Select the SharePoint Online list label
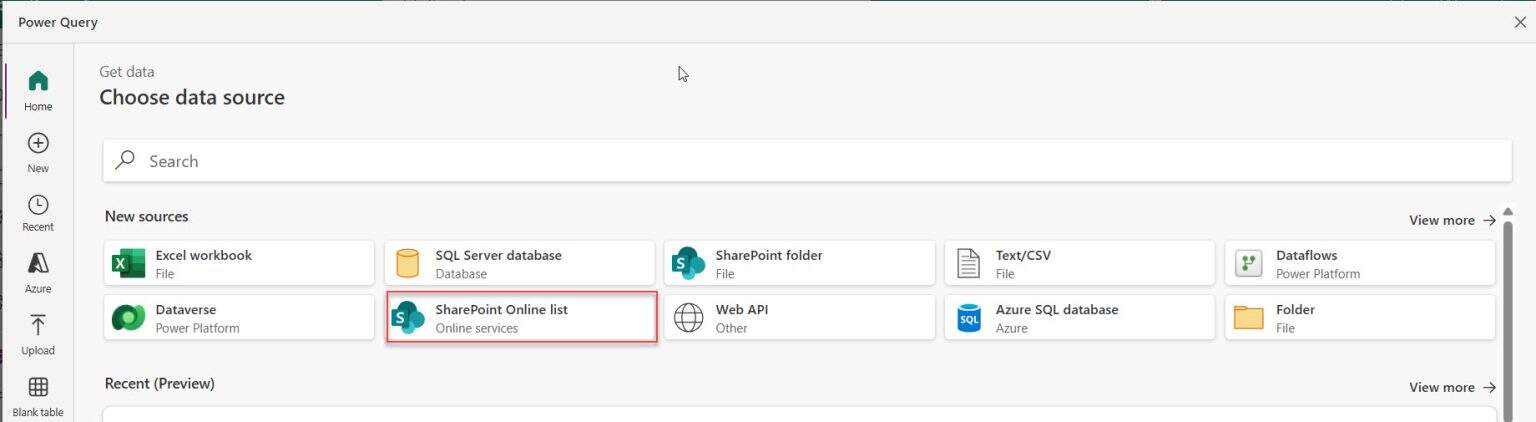Image resolution: width=1536 pixels, height=422 pixels. [501, 310]
